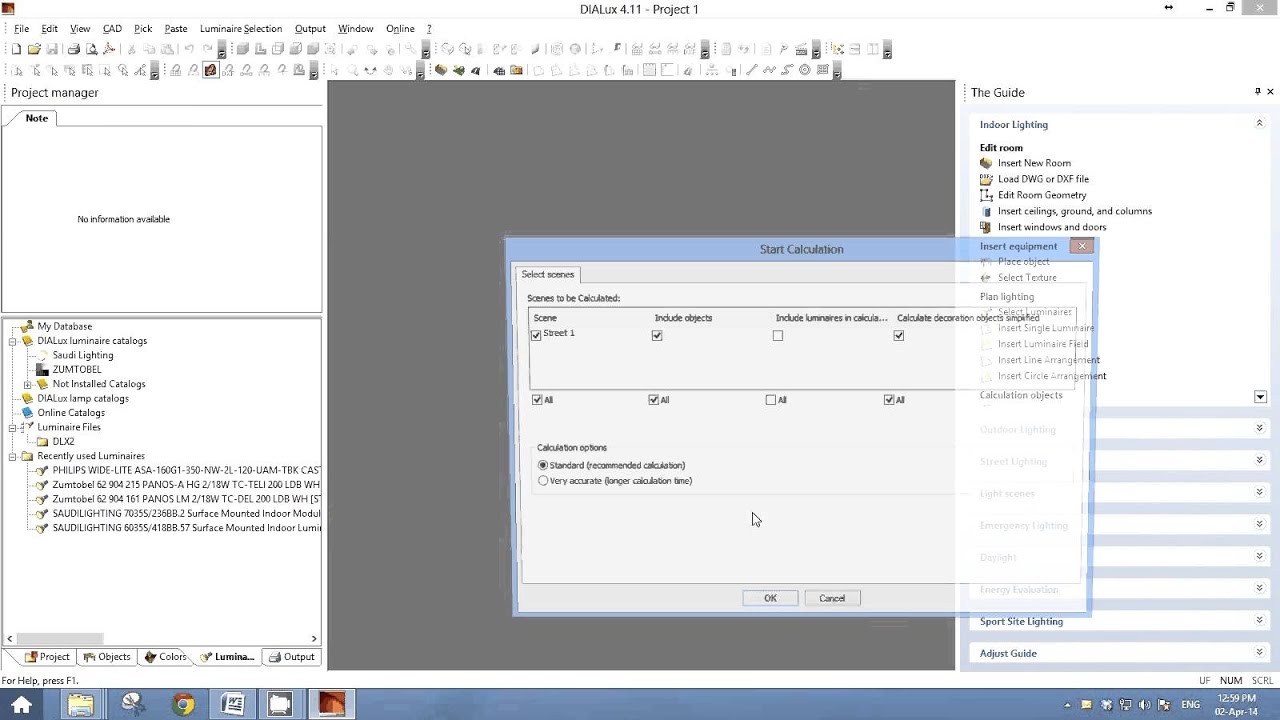1280x720 pixels.
Task: Click the Cut scissors icon
Action: point(131,49)
